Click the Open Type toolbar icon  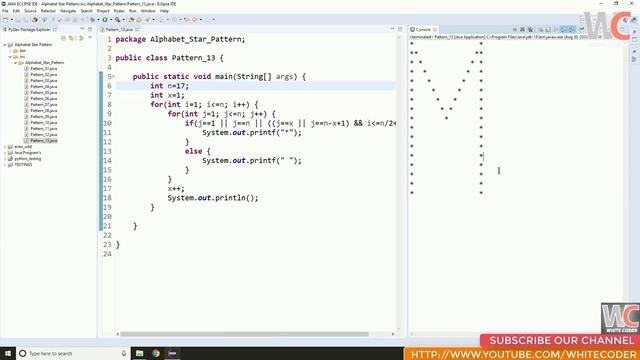coord(131,20)
